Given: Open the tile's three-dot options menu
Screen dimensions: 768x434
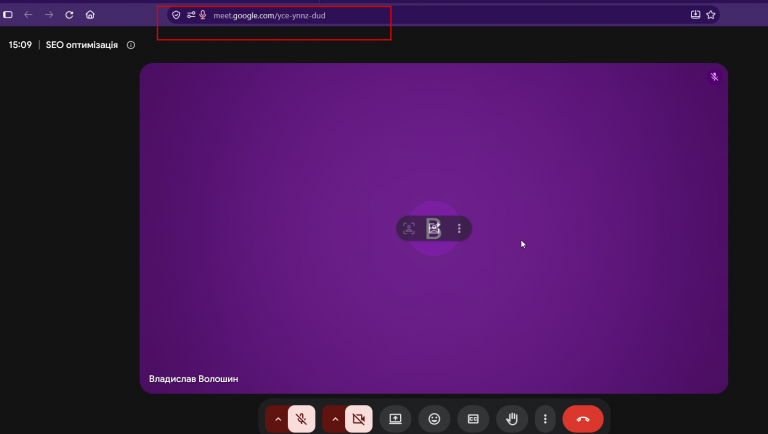Looking at the screenshot, I should tap(459, 228).
